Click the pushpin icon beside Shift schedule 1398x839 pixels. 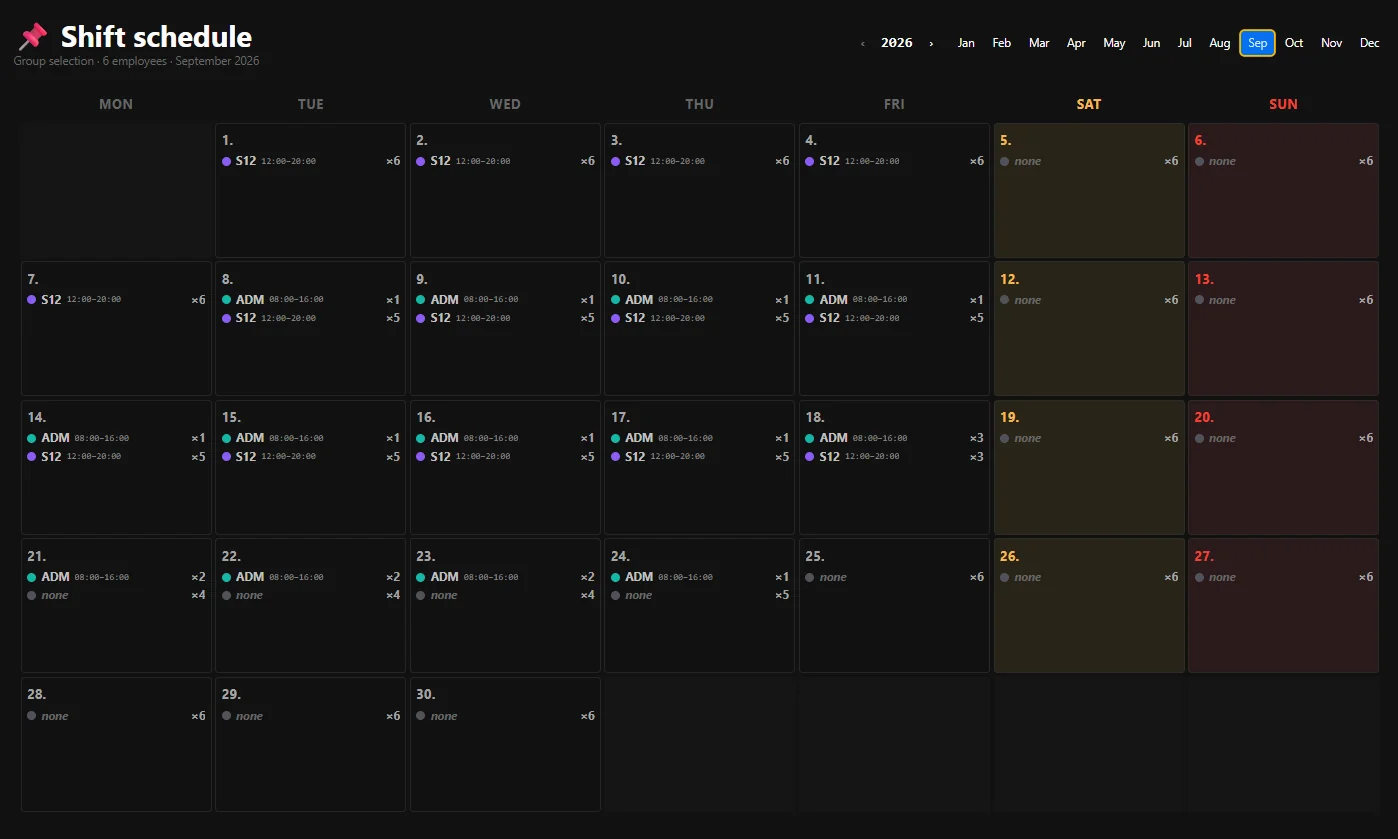click(33, 37)
